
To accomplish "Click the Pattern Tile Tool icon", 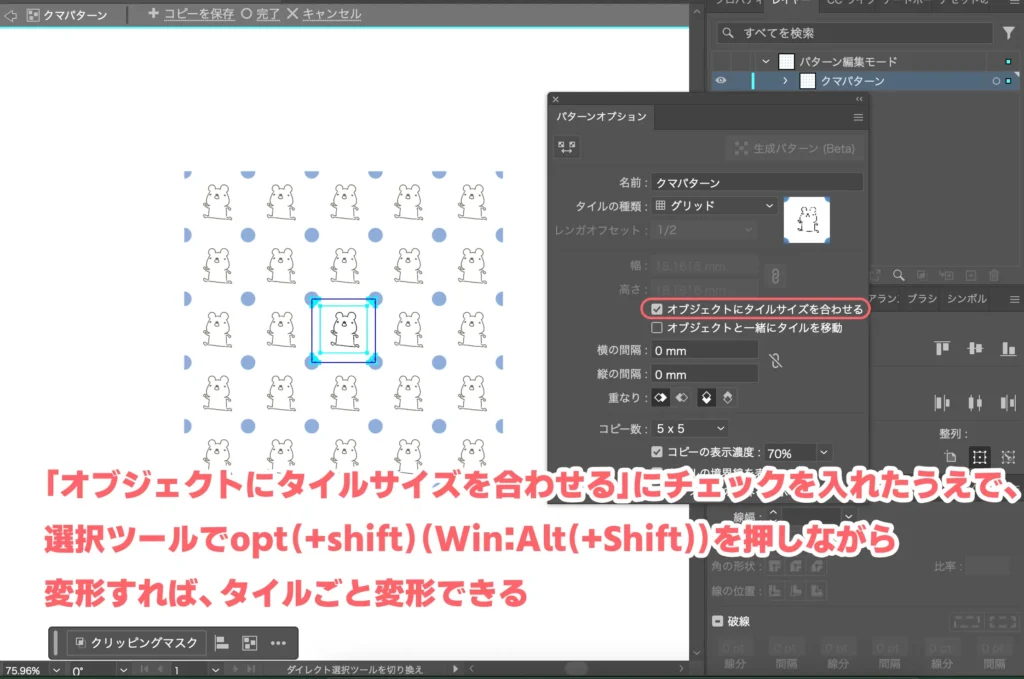I will (x=567, y=147).
